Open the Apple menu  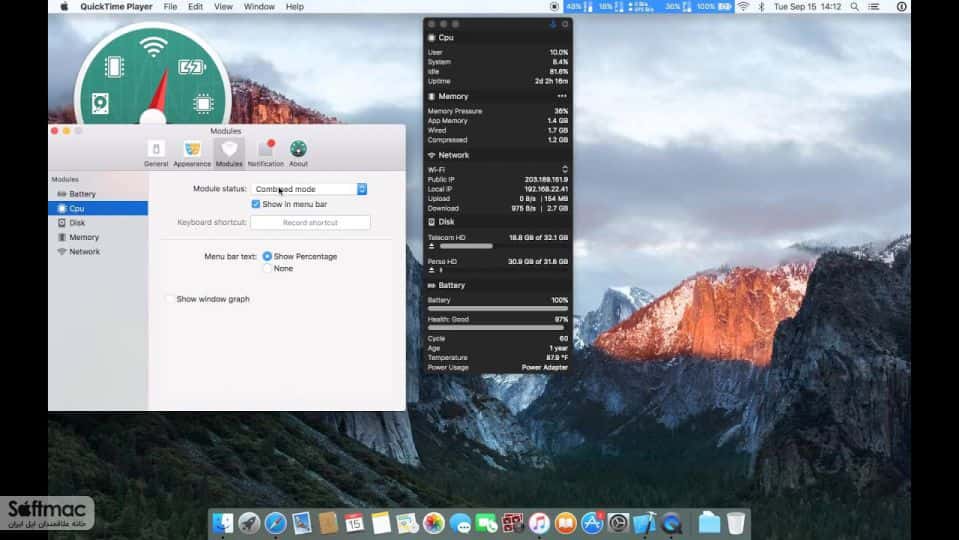click(x=64, y=7)
